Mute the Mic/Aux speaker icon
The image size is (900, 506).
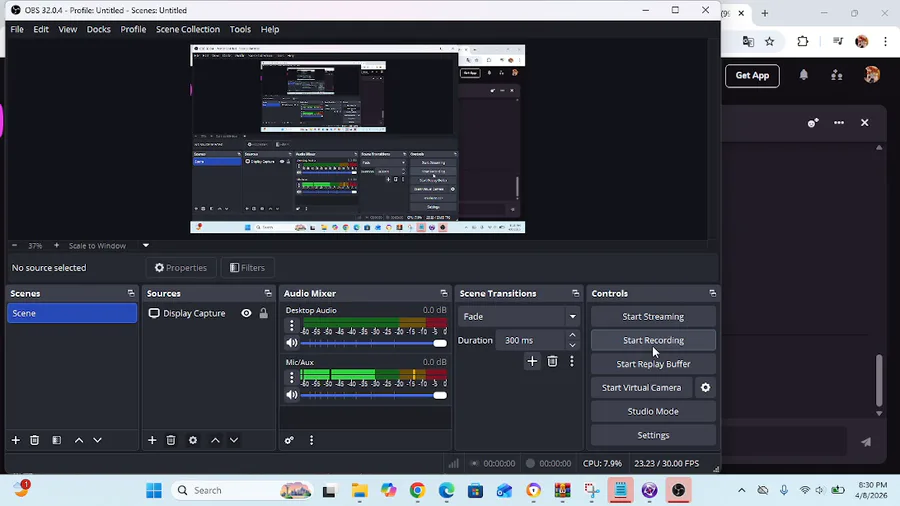(292, 395)
